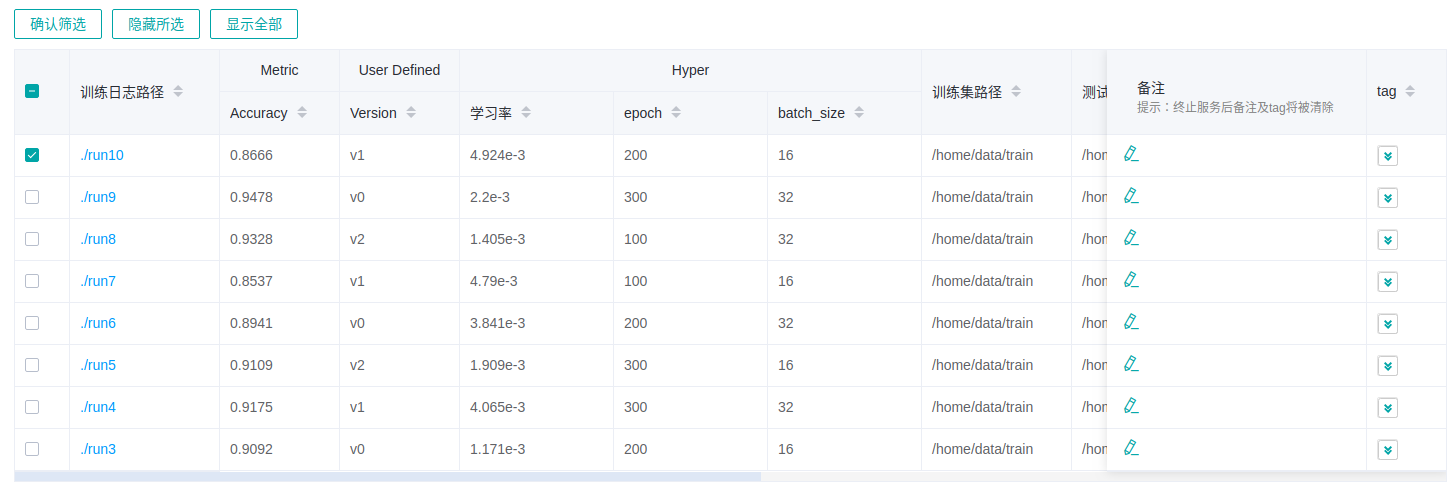Edit the note for run3 row
This screenshot has width=1453, height=484.
click(x=1131, y=448)
